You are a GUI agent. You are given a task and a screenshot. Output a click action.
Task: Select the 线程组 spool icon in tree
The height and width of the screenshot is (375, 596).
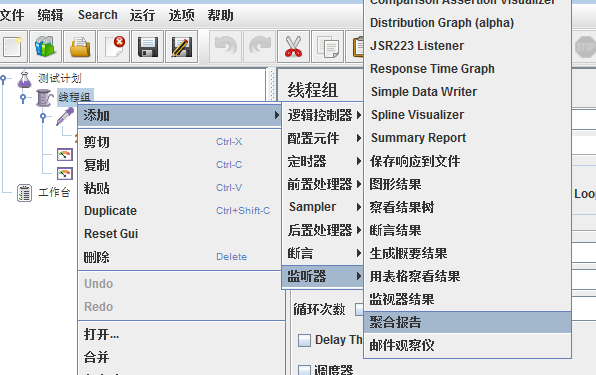click(x=45, y=98)
